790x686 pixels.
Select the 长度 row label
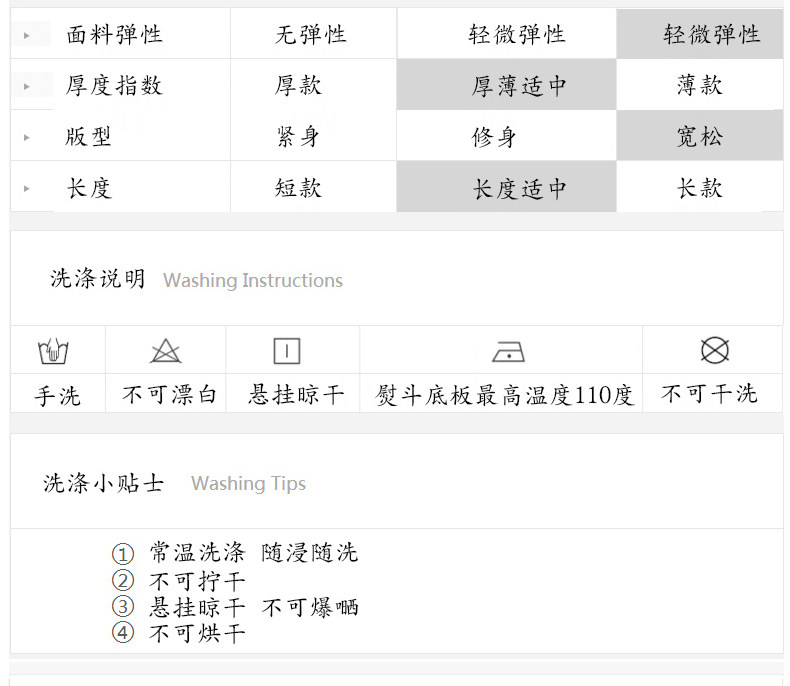89,188
